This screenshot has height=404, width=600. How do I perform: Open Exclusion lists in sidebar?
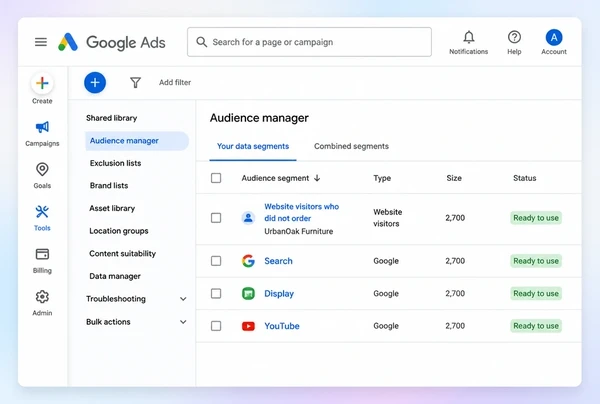click(x=116, y=163)
